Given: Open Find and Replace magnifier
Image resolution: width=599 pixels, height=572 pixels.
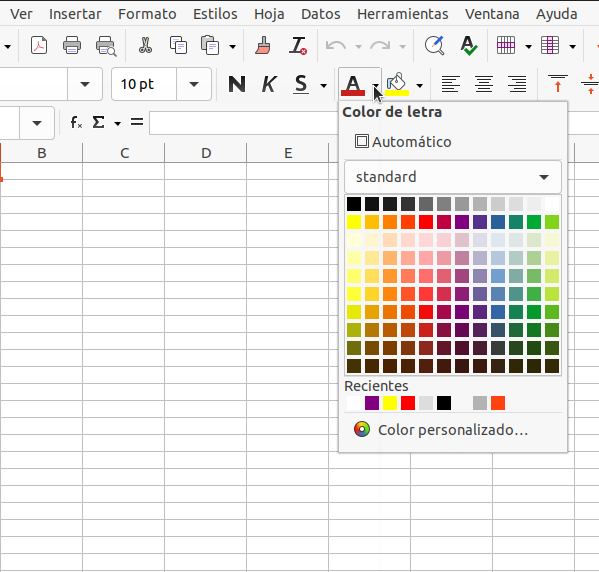Looking at the screenshot, I should [x=434, y=45].
